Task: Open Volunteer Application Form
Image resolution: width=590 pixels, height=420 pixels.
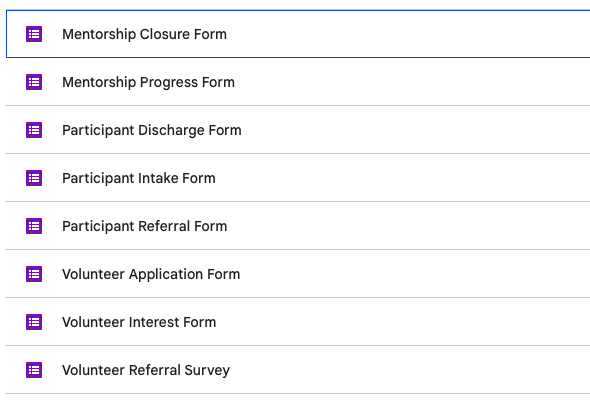Action: tap(151, 274)
